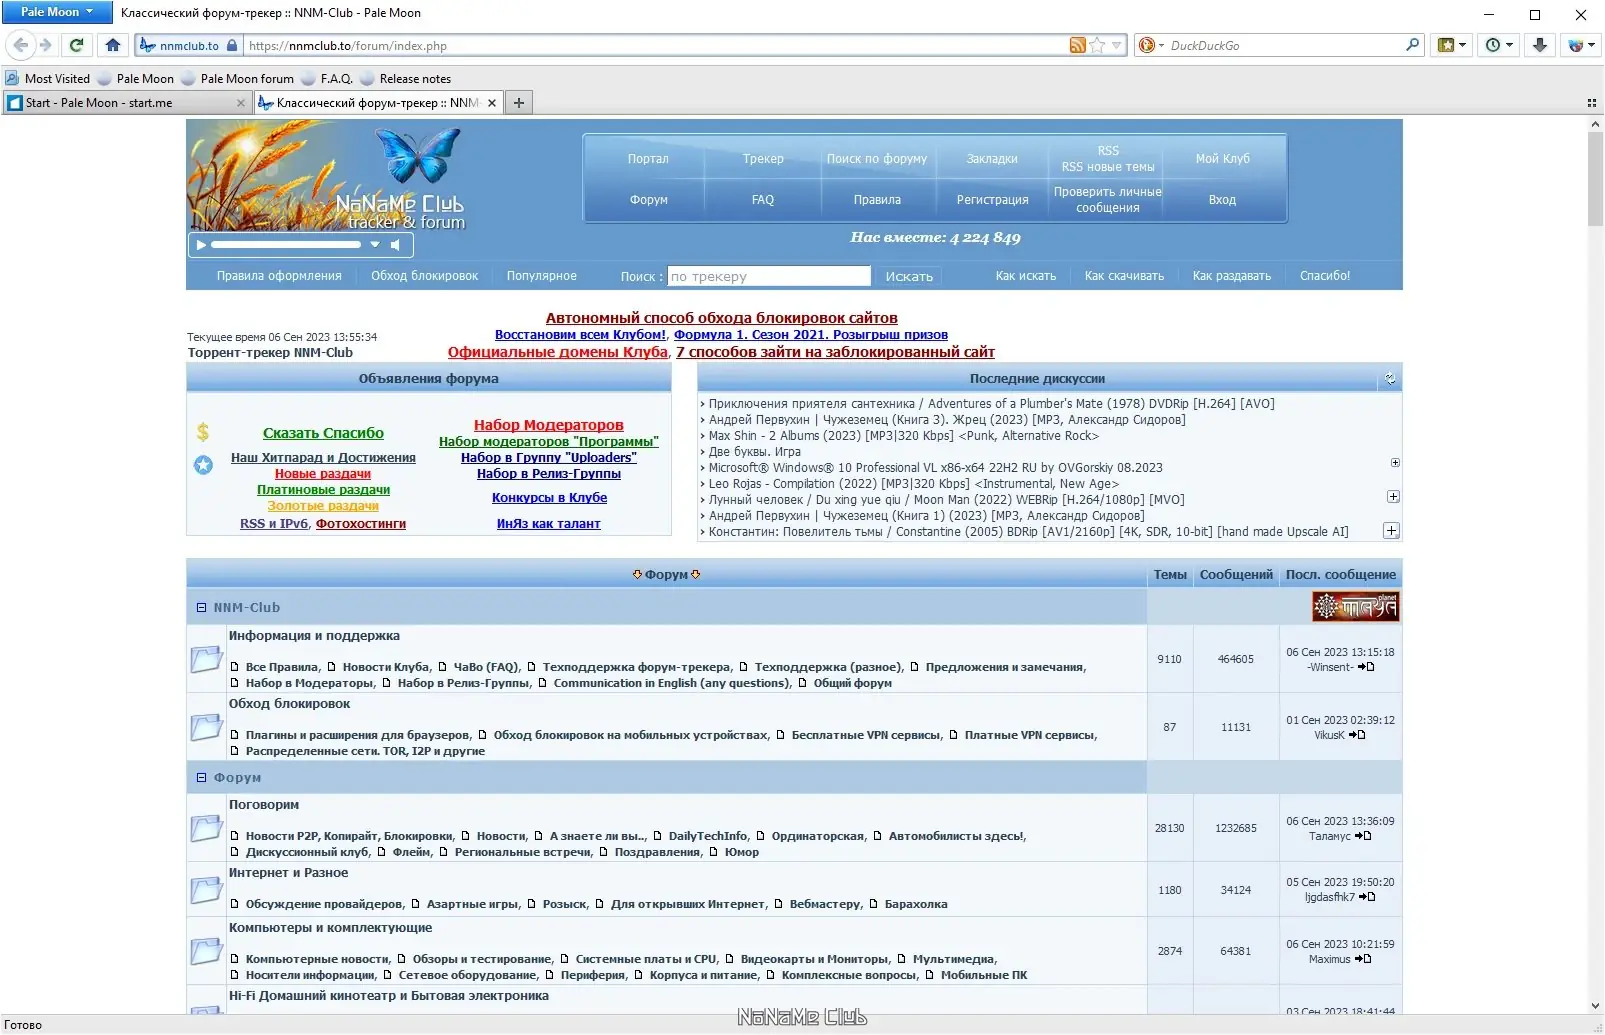The height and width of the screenshot is (1035, 1605).
Task: Click the dollar sign icon in forum announcements
Action: pos(203,432)
